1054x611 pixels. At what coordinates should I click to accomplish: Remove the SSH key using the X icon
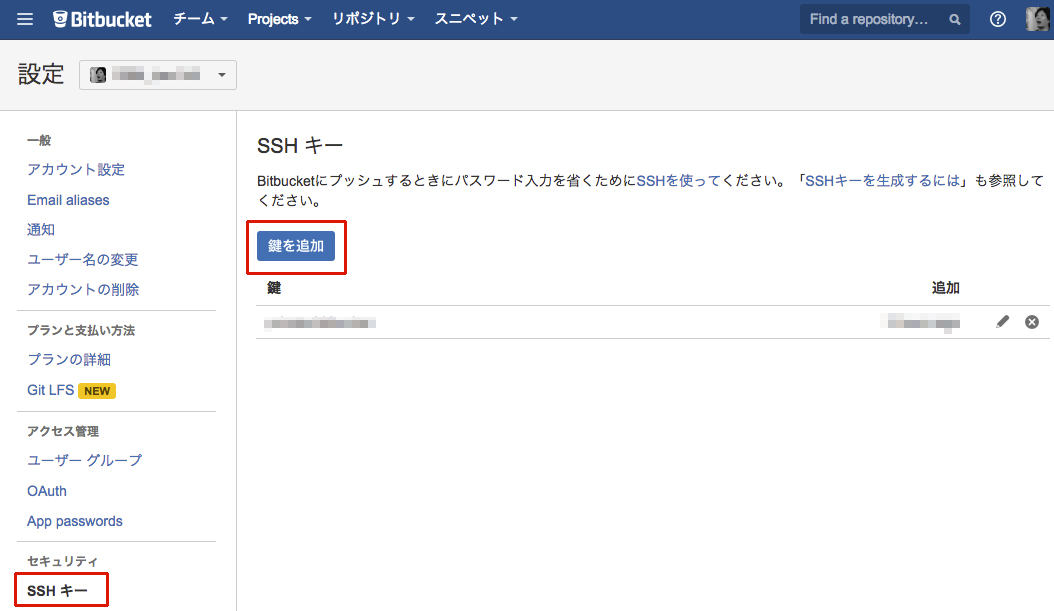pyautogui.click(x=1031, y=321)
